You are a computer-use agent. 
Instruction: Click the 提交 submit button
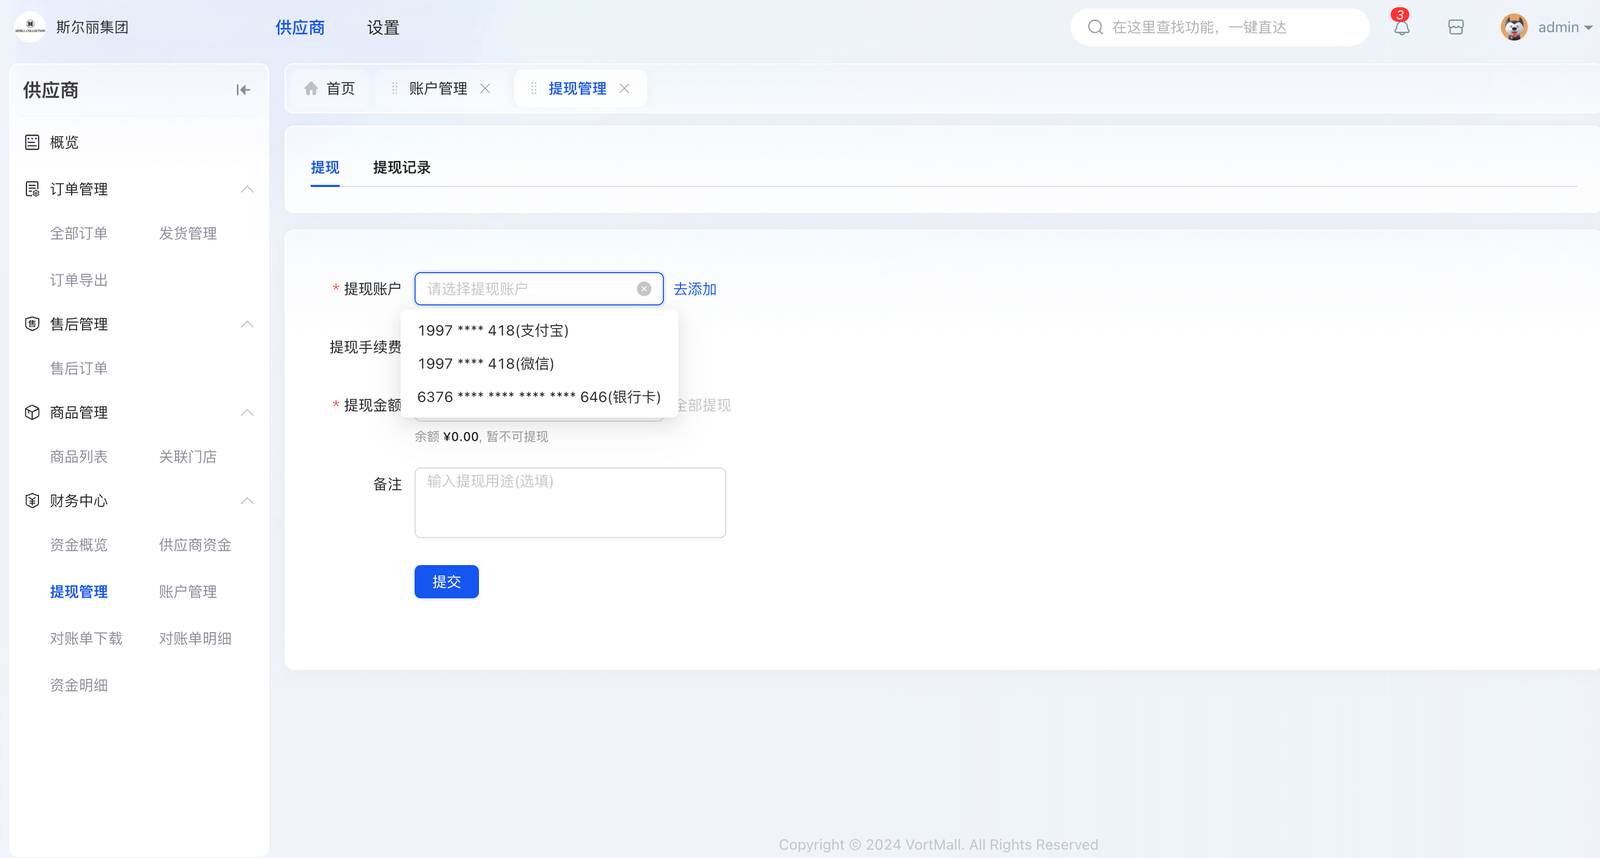pos(446,582)
